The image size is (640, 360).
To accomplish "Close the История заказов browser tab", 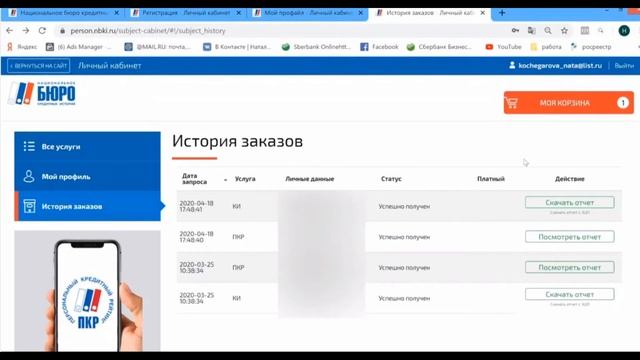I will click(x=482, y=13).
